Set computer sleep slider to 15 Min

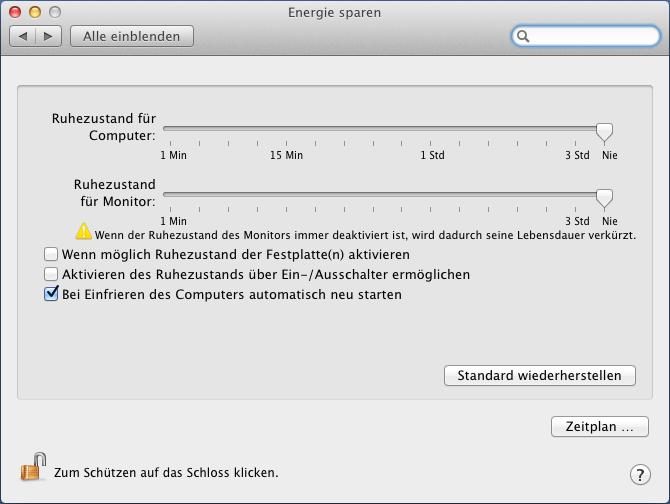pos(286,129)
